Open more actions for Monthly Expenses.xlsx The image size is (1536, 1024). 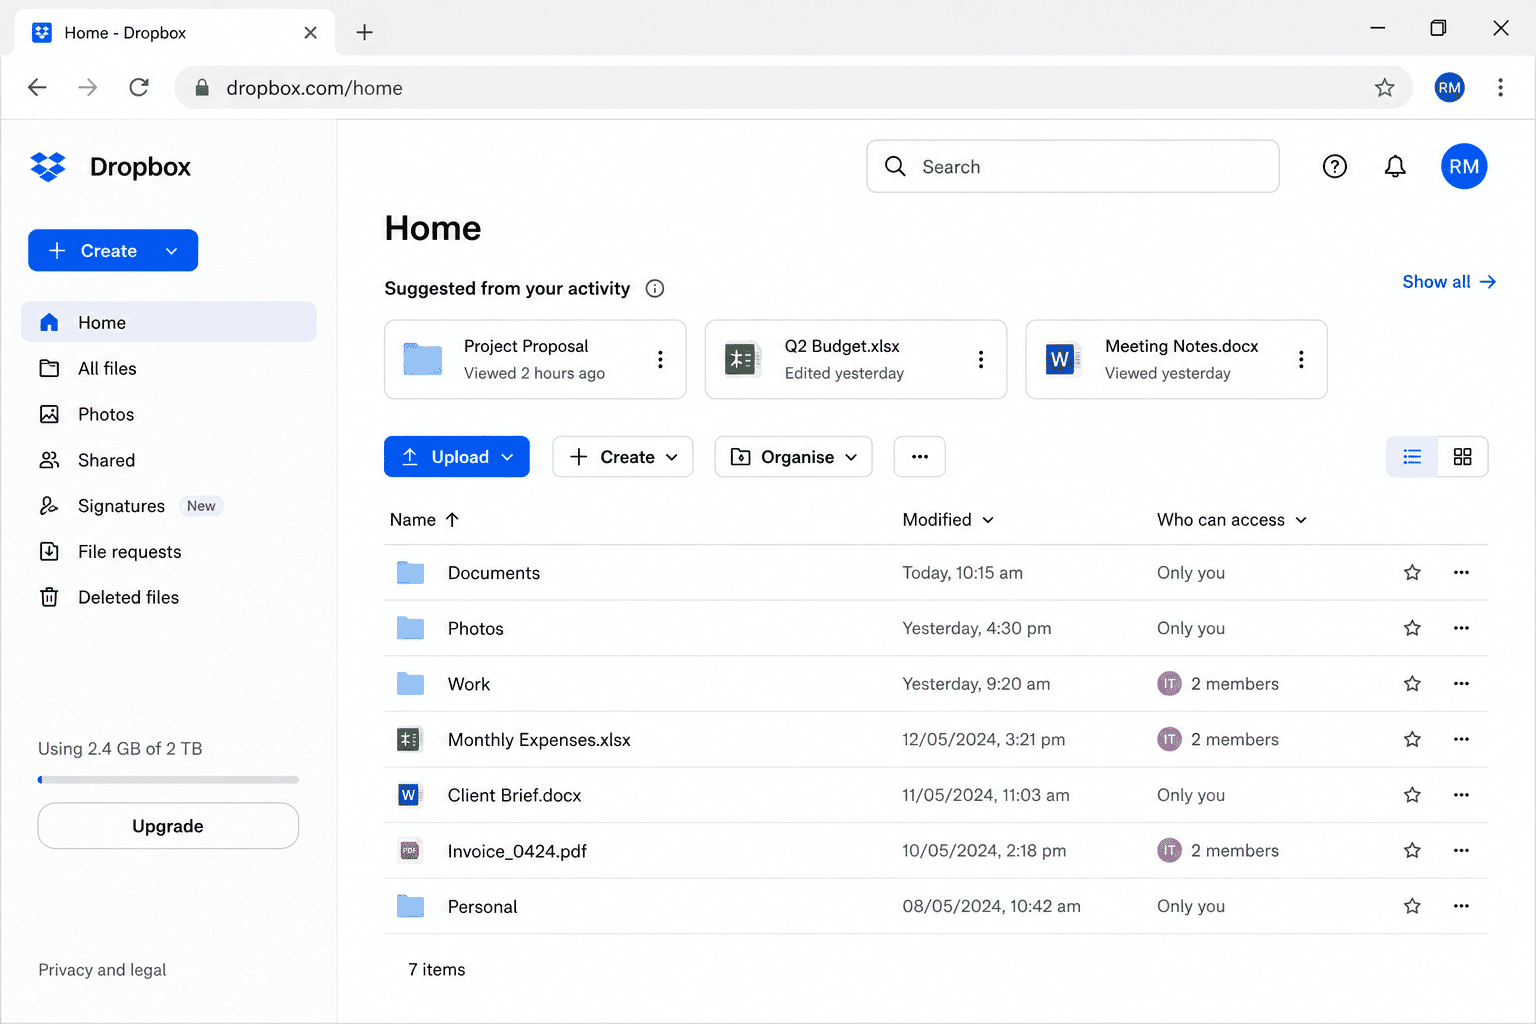tap(1461, 740)
